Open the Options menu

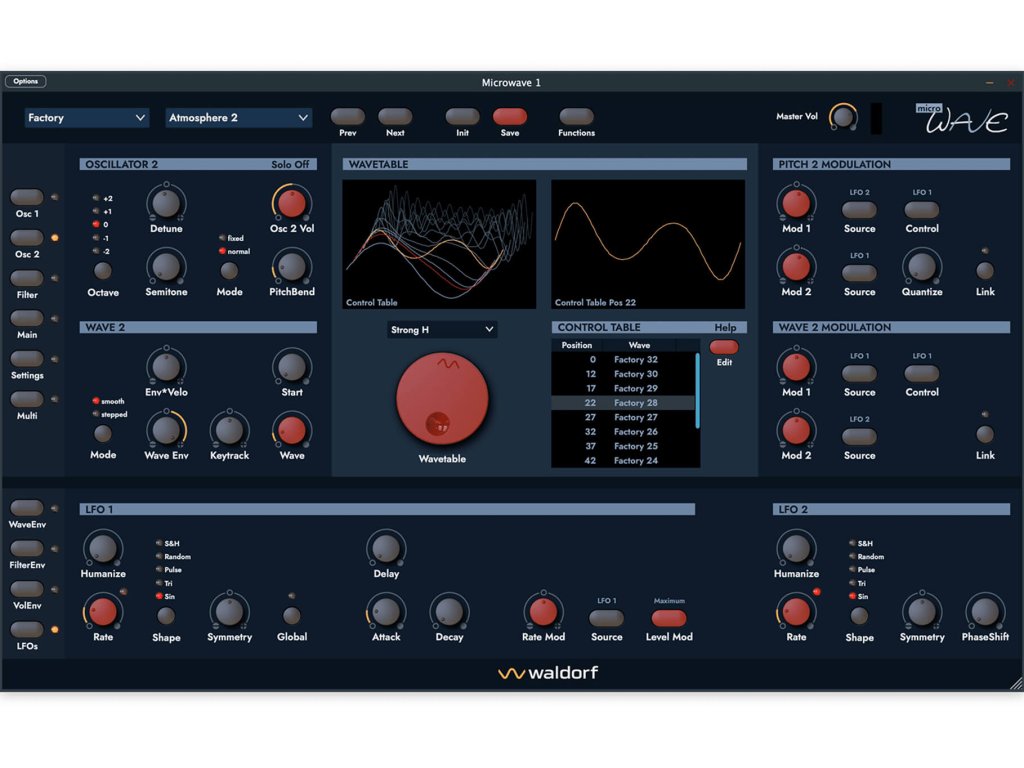coord(25,81)
